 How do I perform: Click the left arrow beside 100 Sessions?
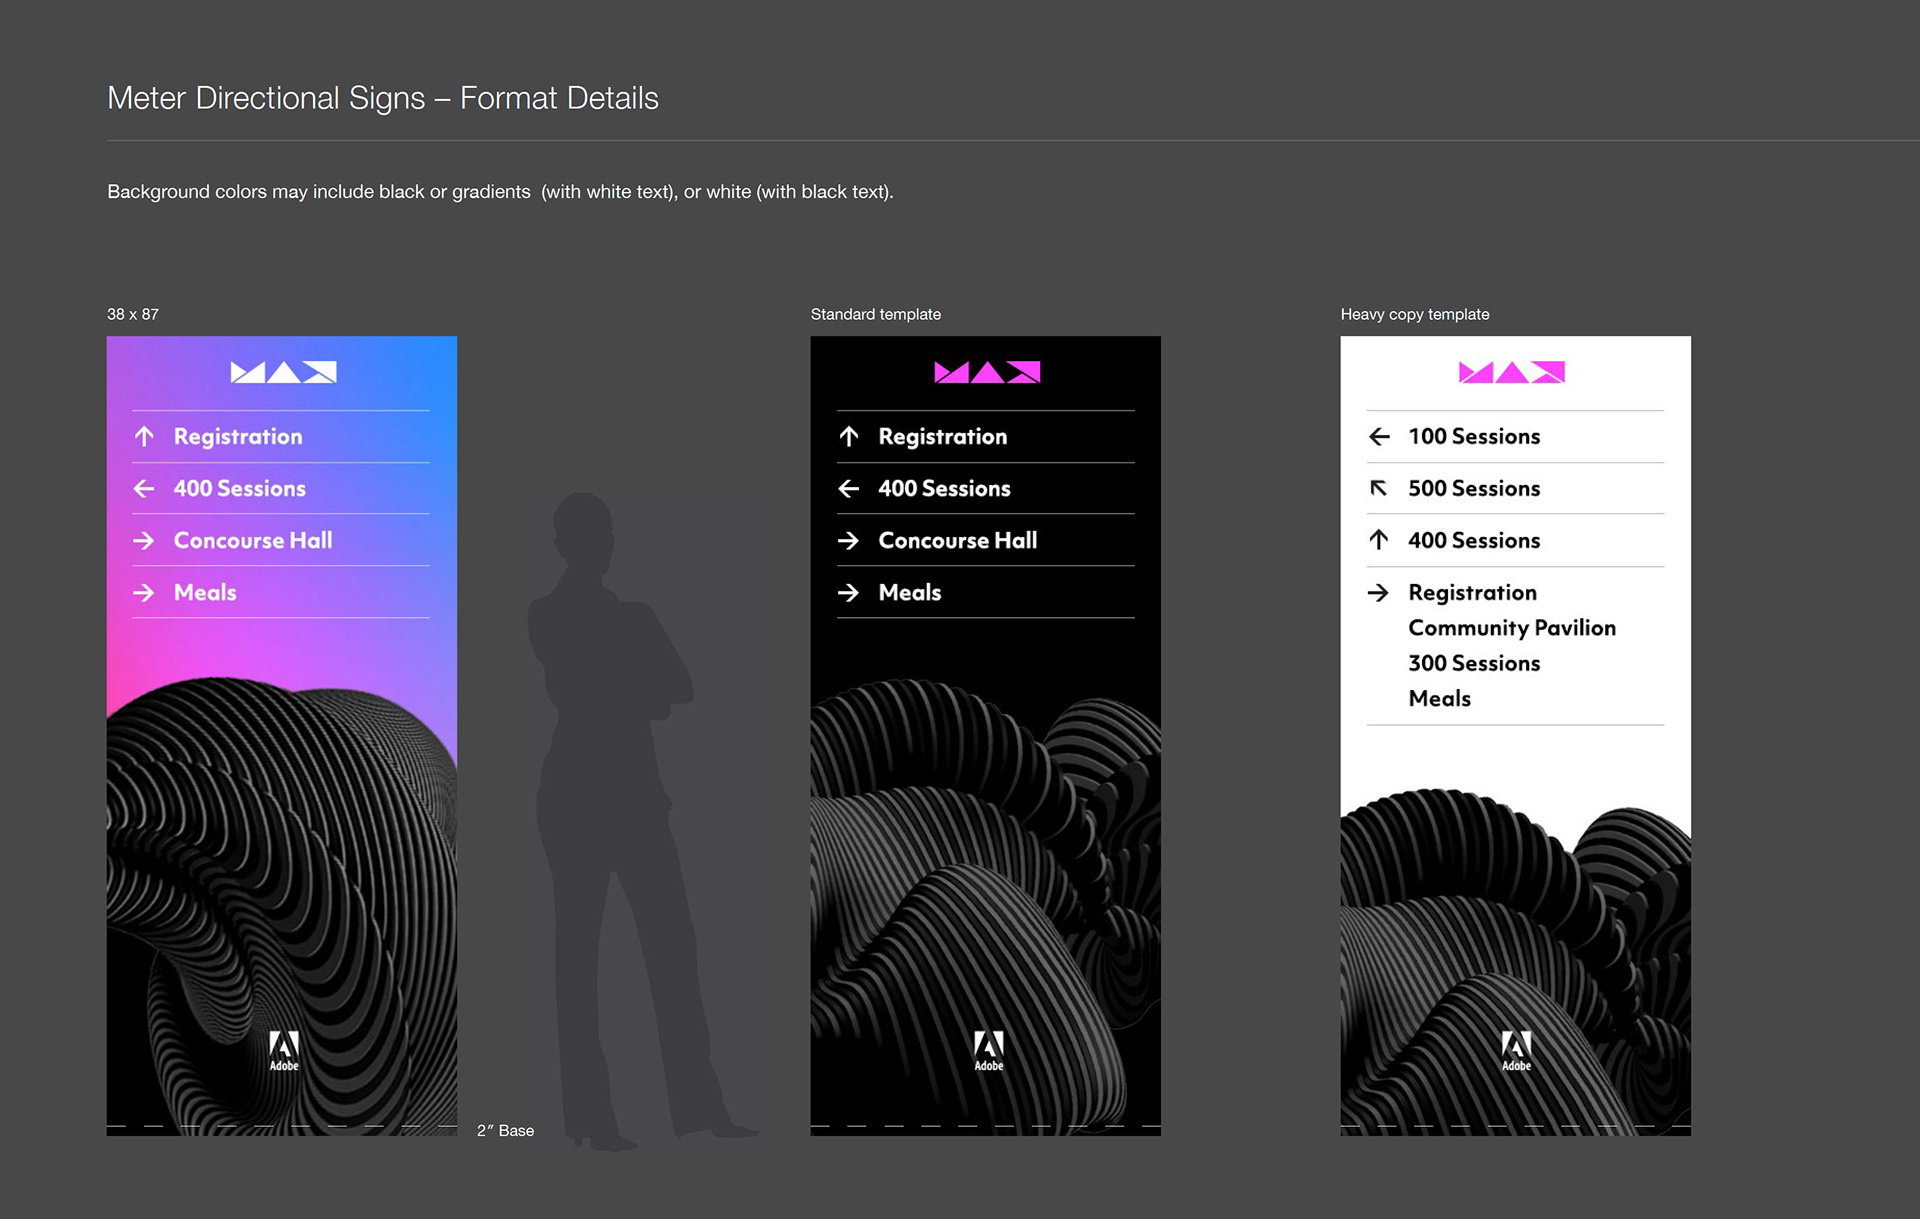tap(1379, 436)
